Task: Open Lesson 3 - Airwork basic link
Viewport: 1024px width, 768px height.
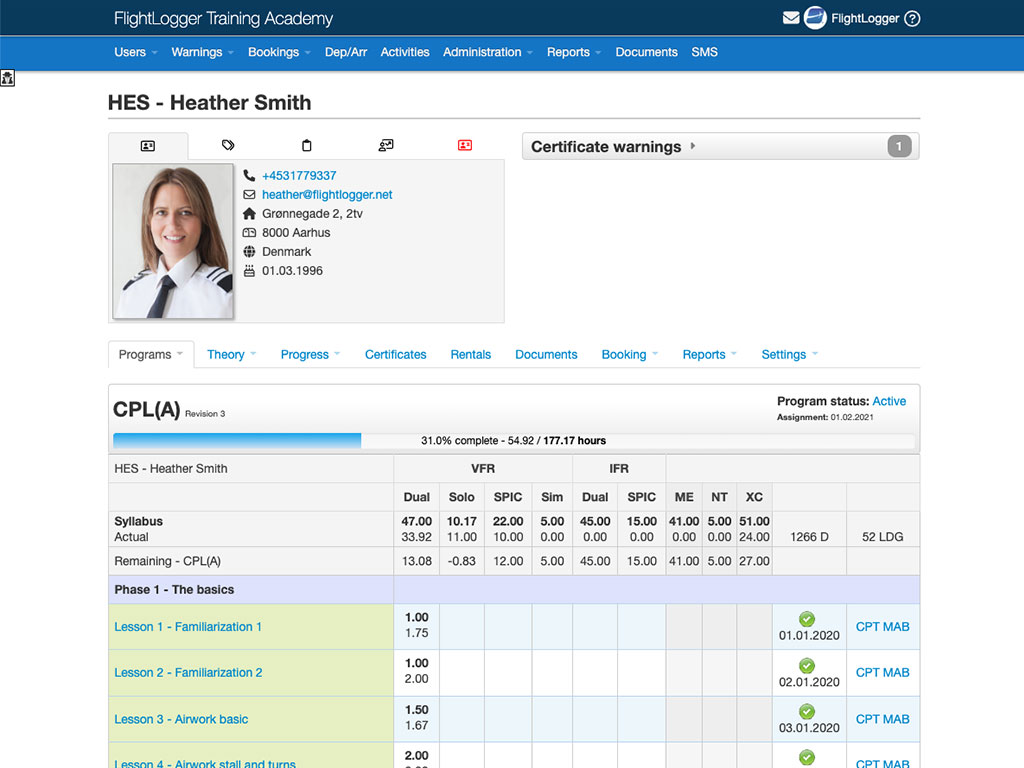Action: [181, 719]
